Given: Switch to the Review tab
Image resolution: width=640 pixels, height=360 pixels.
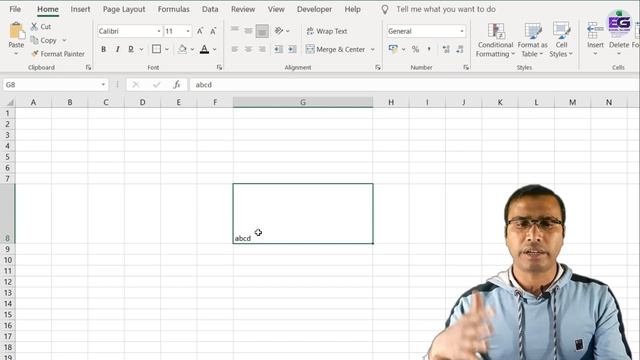Looking at the screenshot, I should pos(243,9).
